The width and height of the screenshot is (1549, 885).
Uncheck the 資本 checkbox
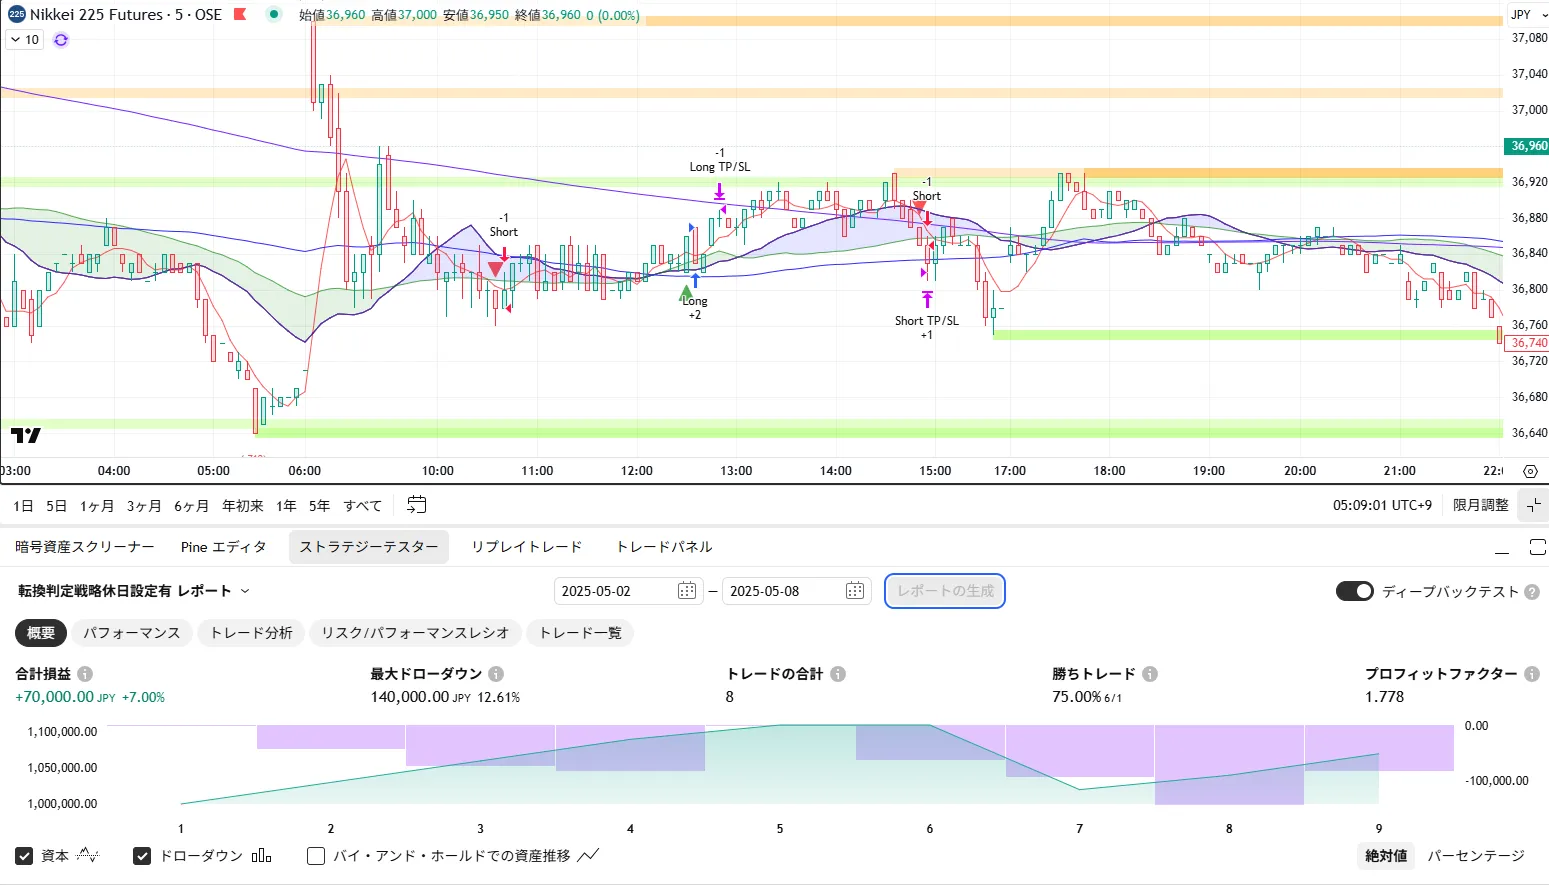pyautogui.click(x=24, y=856)
